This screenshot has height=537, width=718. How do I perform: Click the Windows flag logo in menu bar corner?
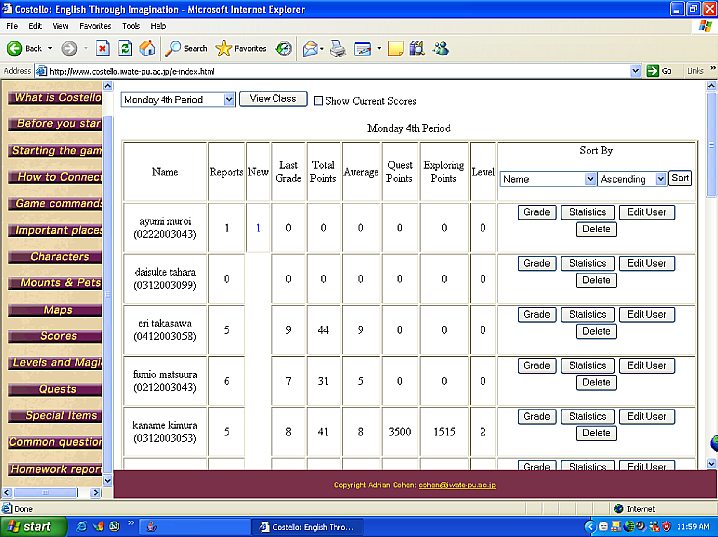click(x=706, y=26)
